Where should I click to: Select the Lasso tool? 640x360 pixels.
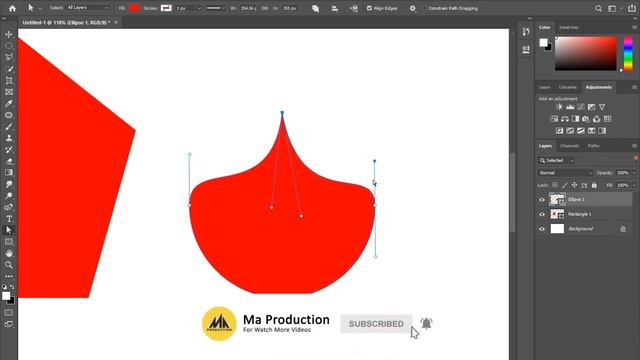pos(9,57)
